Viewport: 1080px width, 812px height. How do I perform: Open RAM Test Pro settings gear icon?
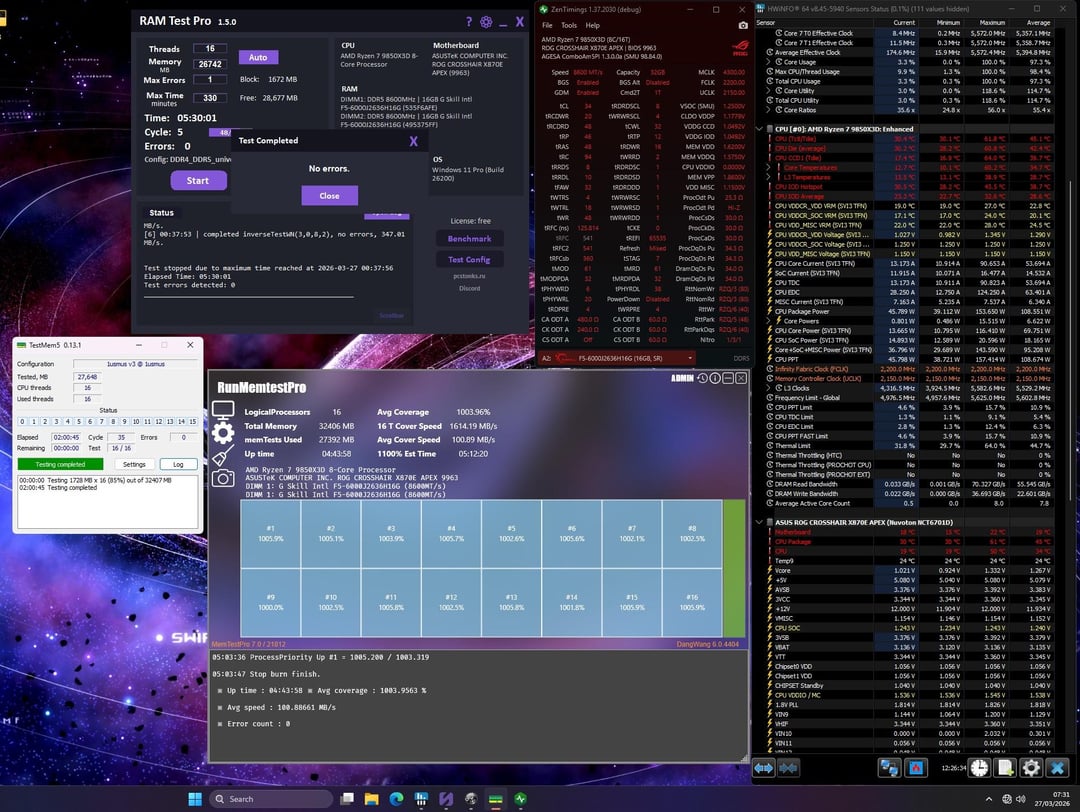[486, 22]
